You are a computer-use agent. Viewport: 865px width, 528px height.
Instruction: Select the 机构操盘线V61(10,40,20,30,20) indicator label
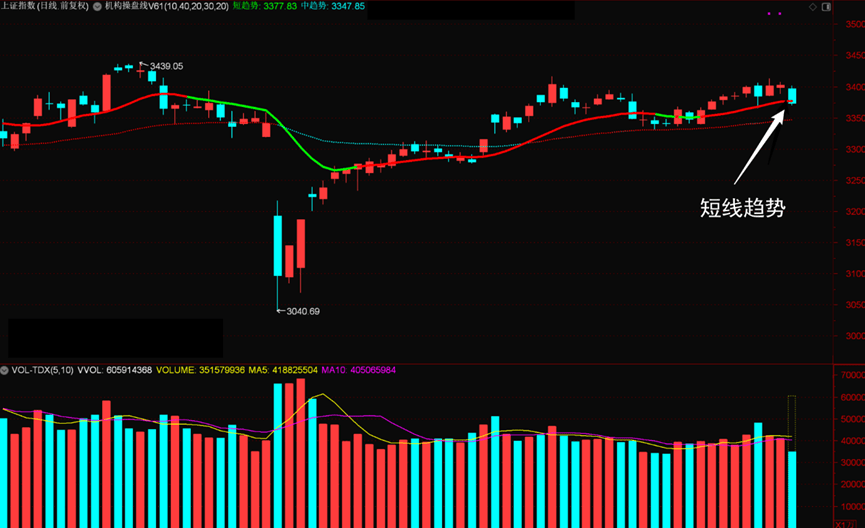coord(167,6)
